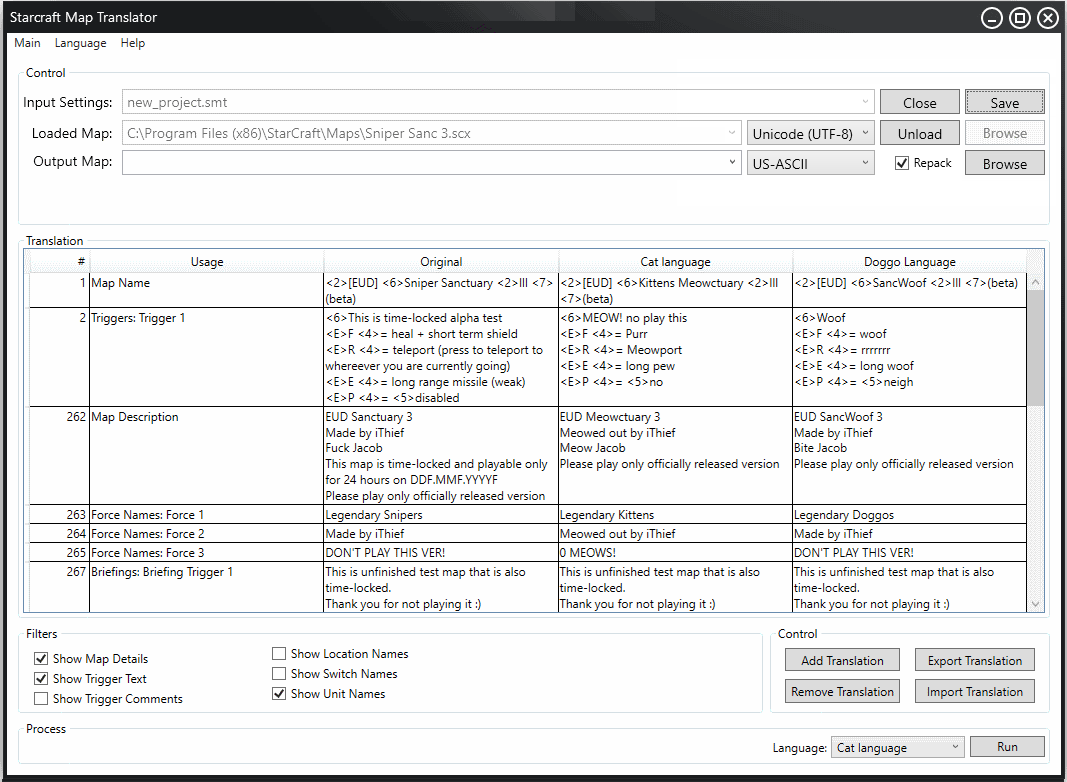Export the current translation
1067x782 pixels.
click(974, 659)
